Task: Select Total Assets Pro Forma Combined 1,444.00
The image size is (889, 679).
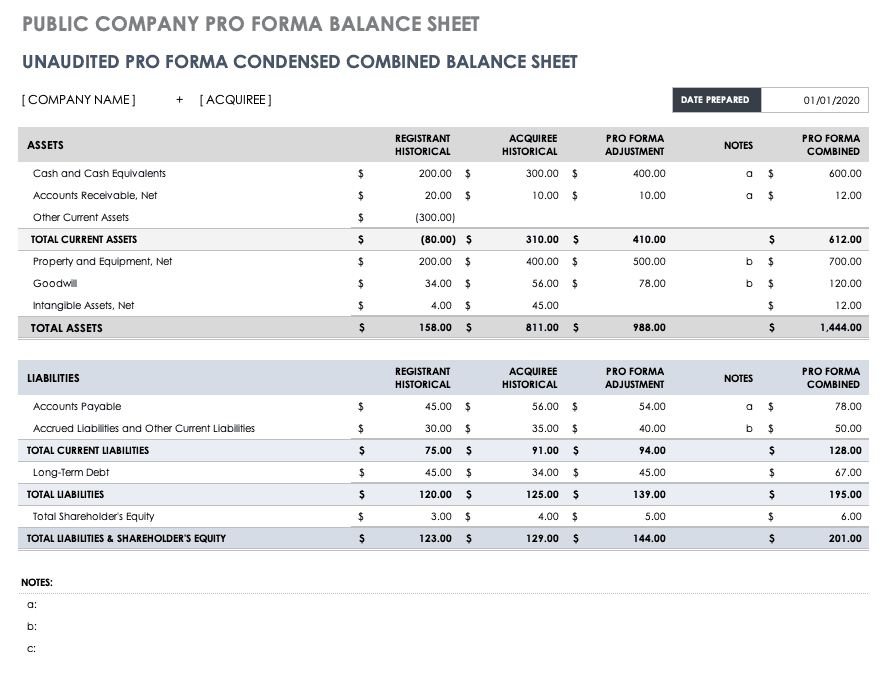Action: pyautogui.click(x=840, y=328)
